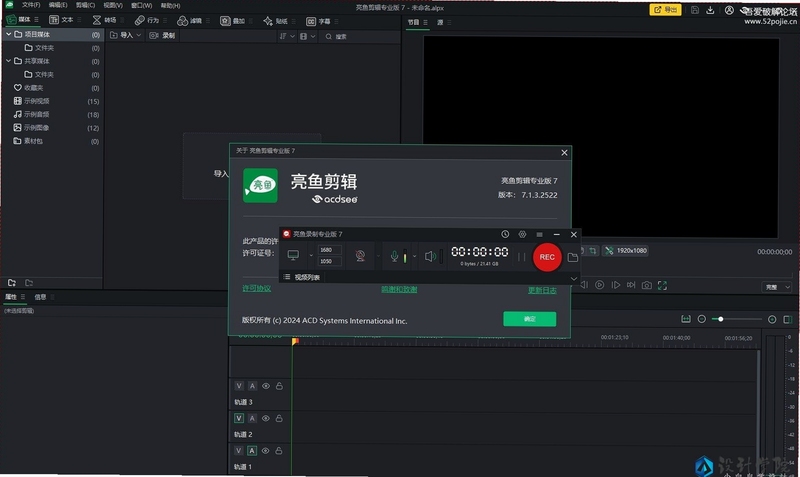Open the 滤镜 filters tab
800x477 pixels.
190,21
